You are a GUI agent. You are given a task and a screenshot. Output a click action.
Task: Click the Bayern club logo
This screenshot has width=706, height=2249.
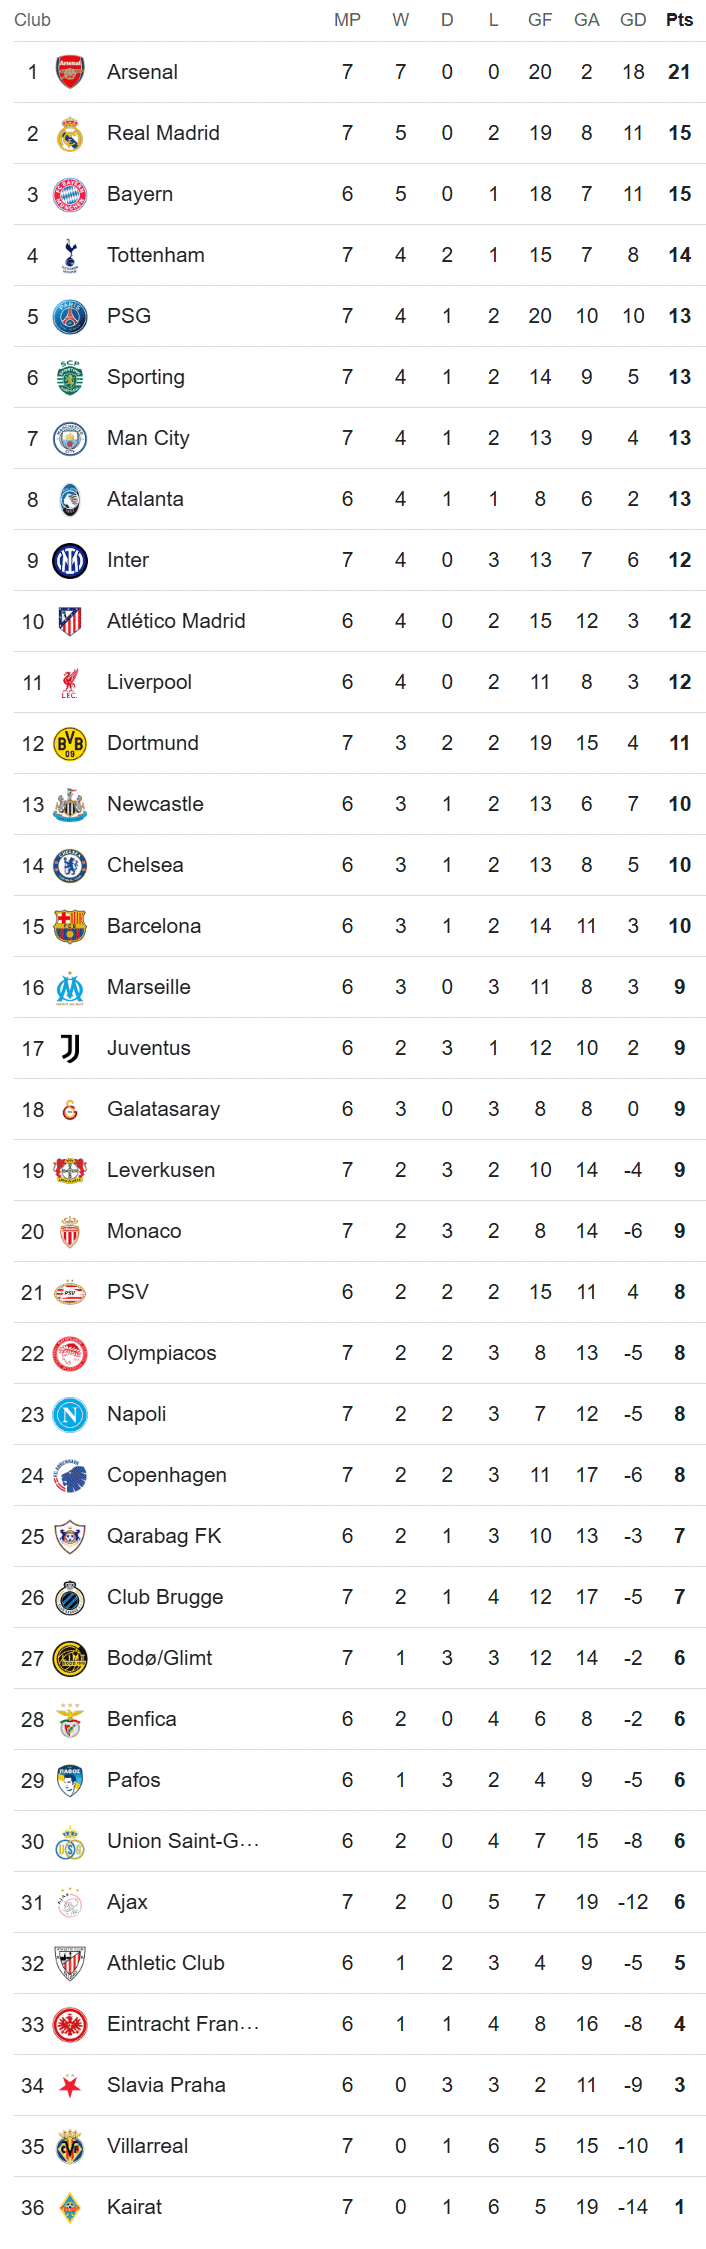pyautogui.click(x=70, y=194)
